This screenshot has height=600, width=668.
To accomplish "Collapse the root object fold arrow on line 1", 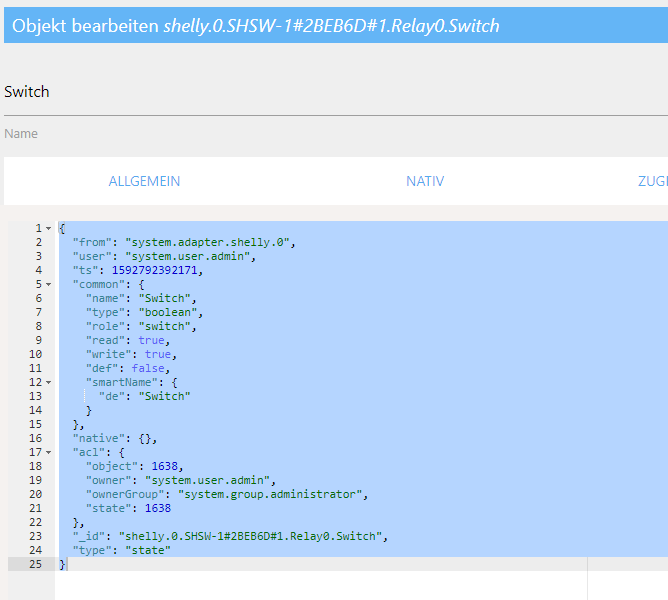I will coord(49,228).
